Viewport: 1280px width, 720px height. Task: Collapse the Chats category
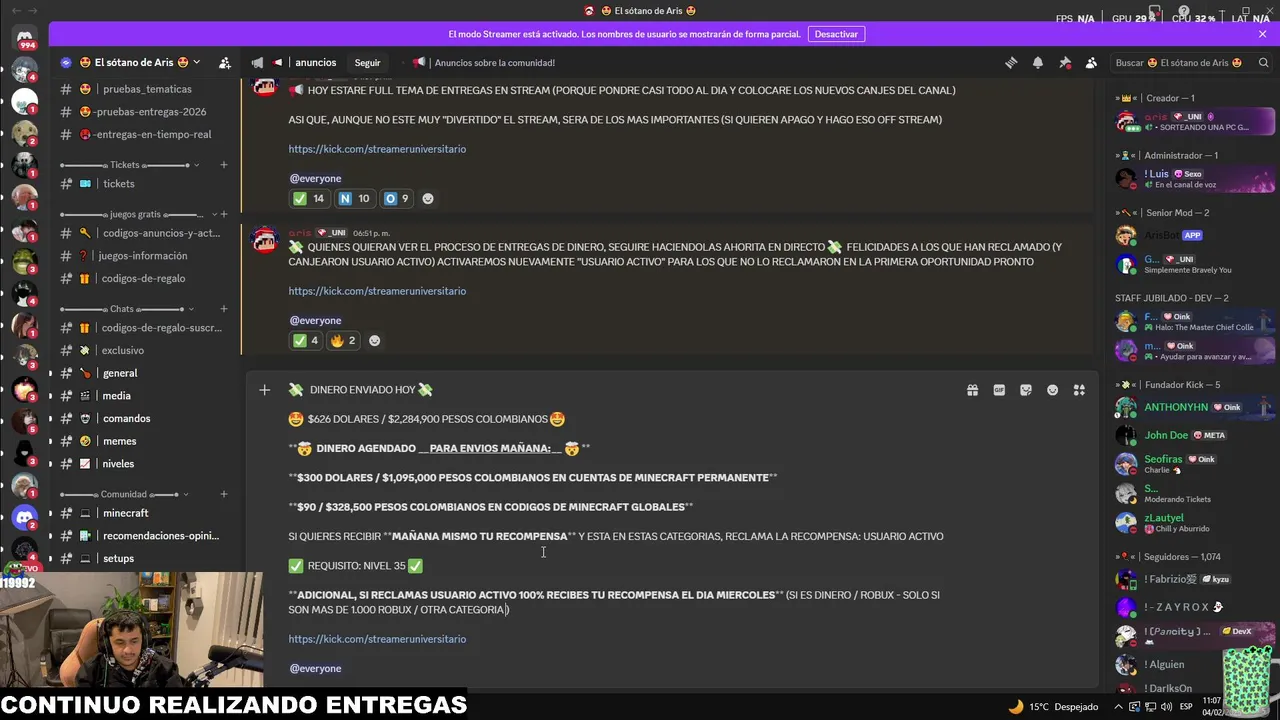[x=127, y=309]
